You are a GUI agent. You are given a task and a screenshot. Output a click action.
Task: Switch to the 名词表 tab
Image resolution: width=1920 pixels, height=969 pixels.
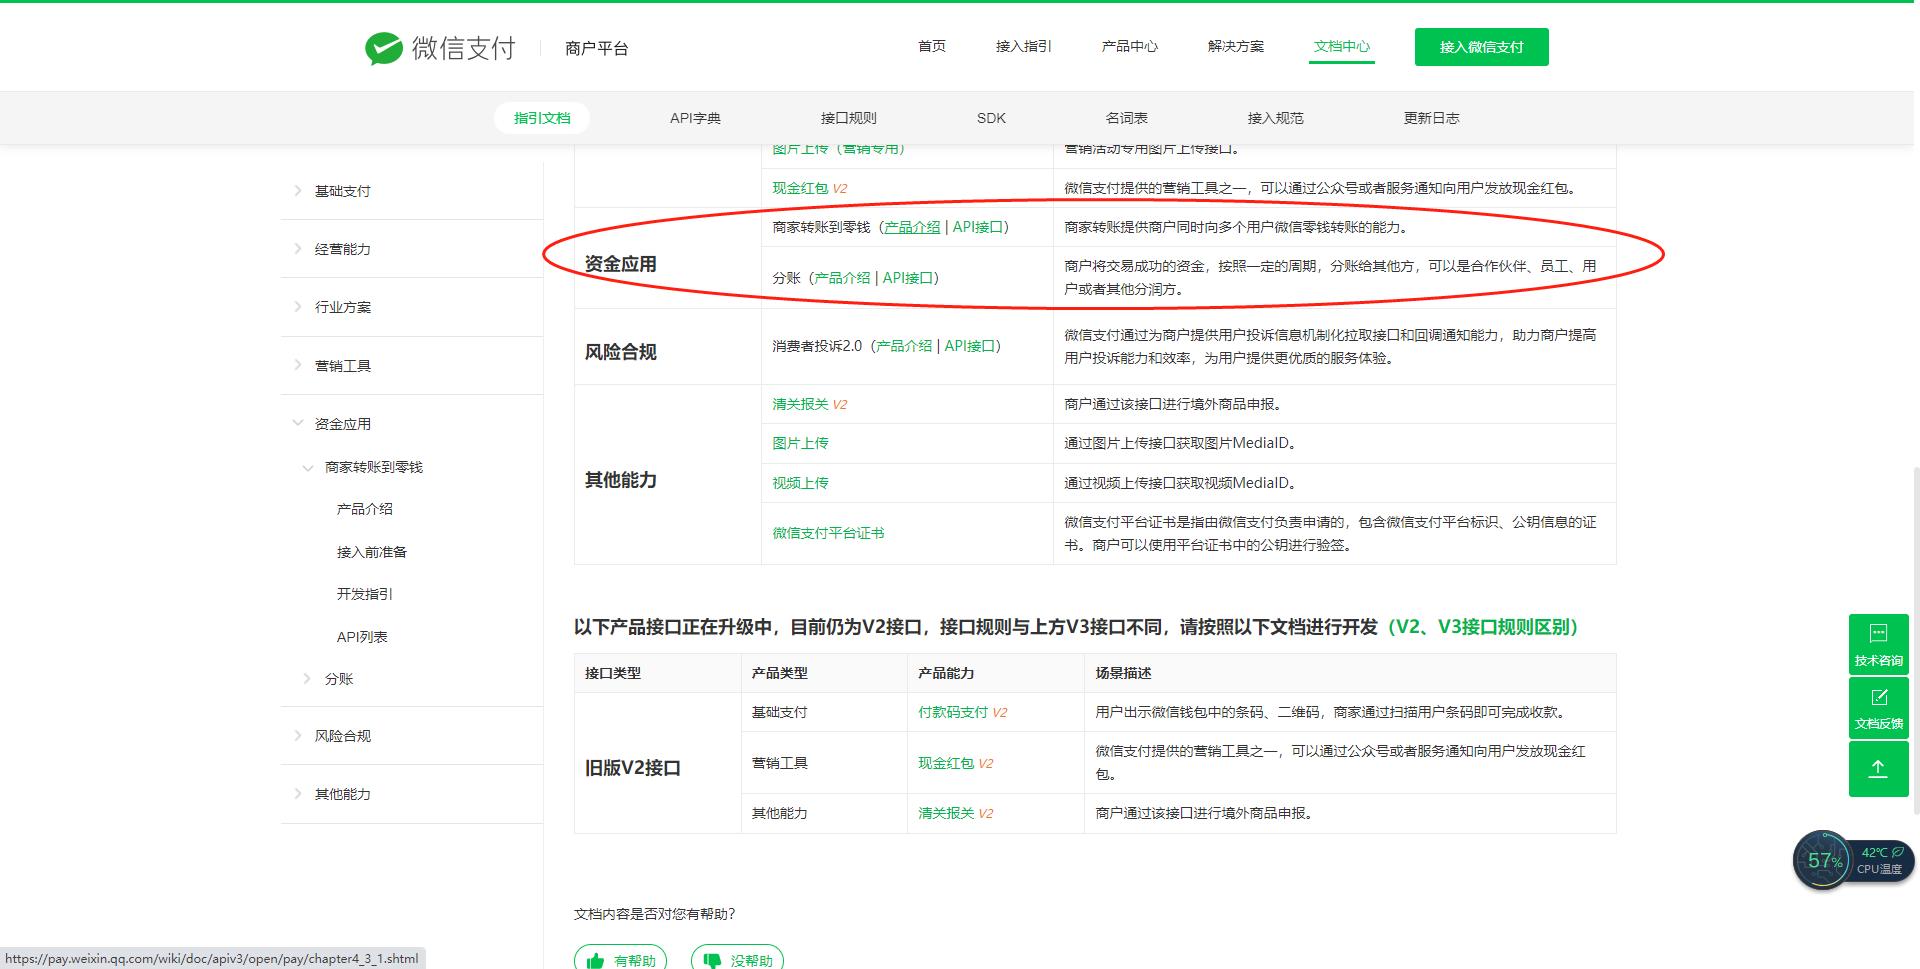tap(1127, 118)
